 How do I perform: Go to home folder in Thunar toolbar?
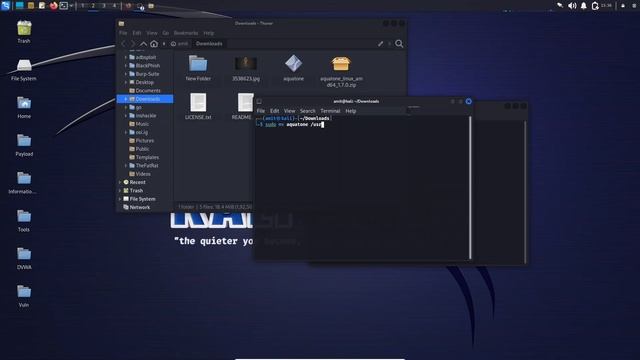coord(154,44)
